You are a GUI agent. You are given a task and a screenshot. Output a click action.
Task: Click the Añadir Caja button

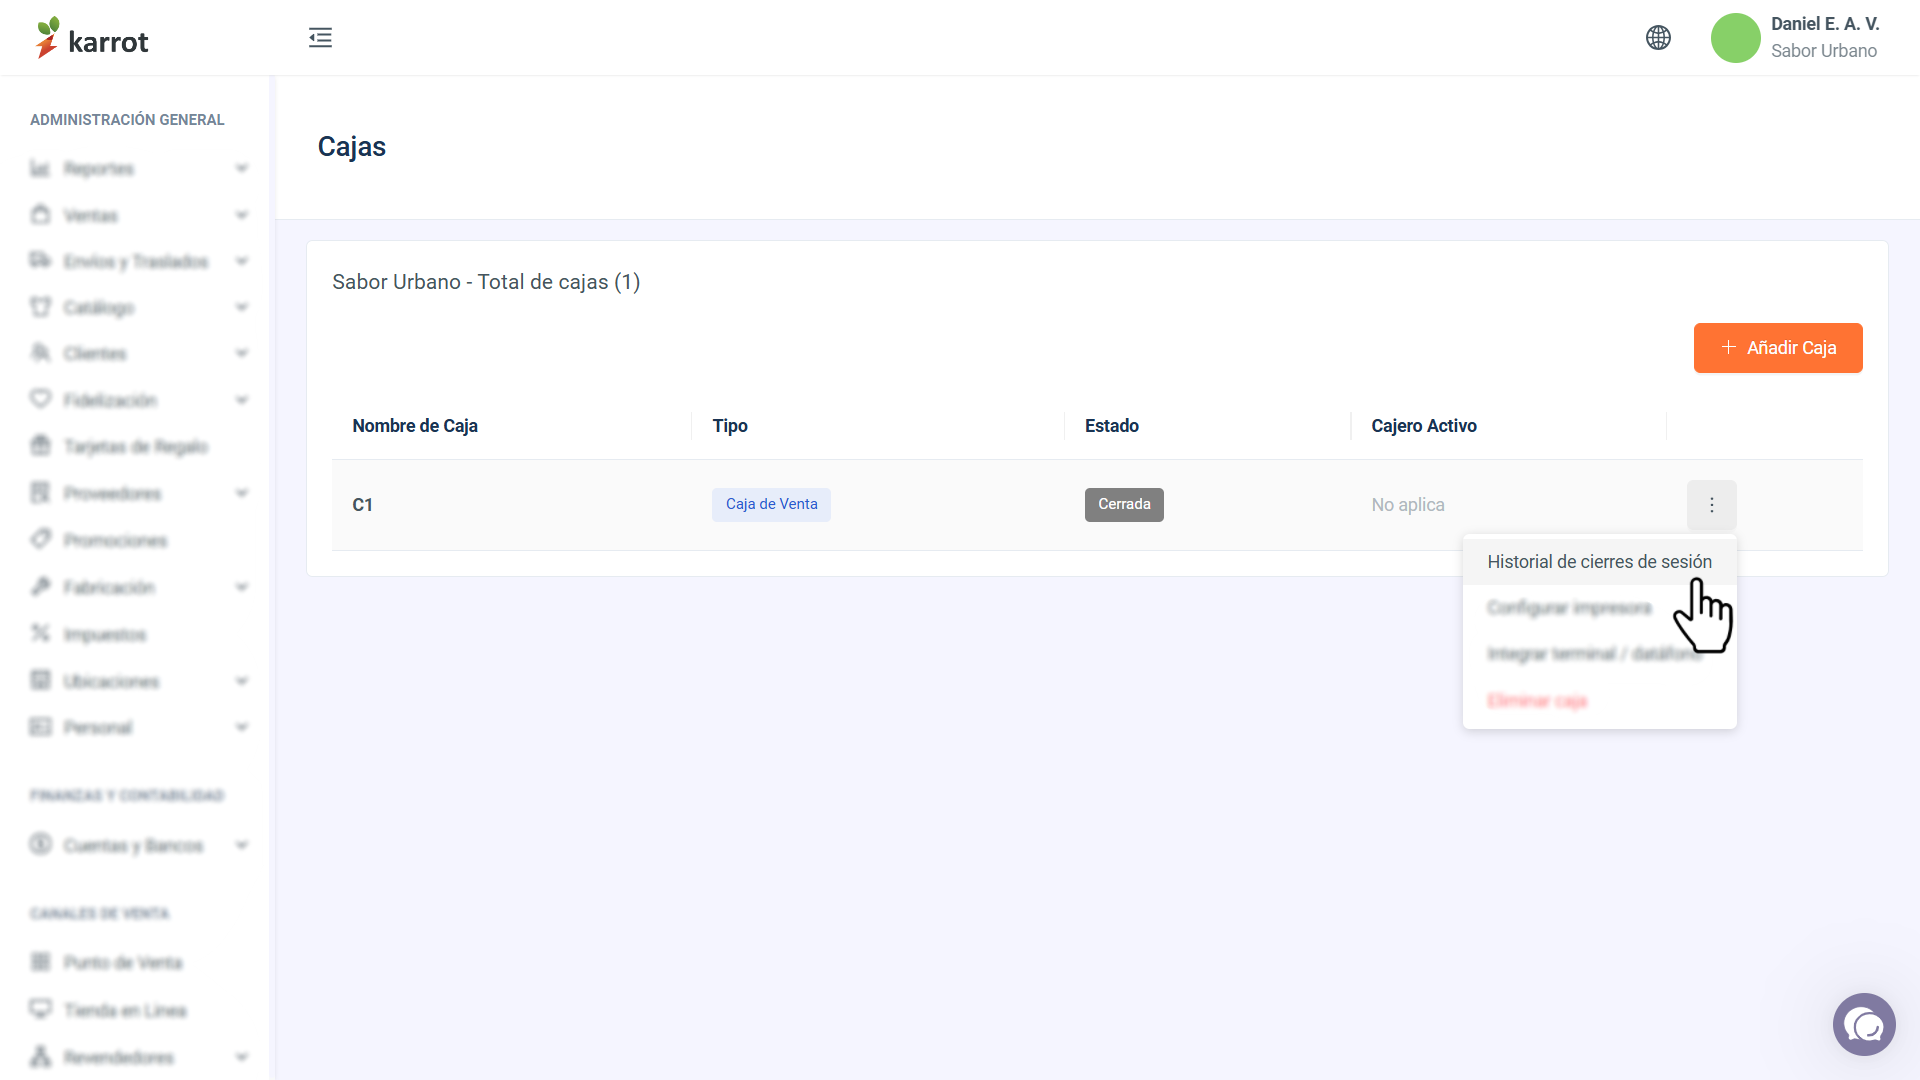[1777, 348]
